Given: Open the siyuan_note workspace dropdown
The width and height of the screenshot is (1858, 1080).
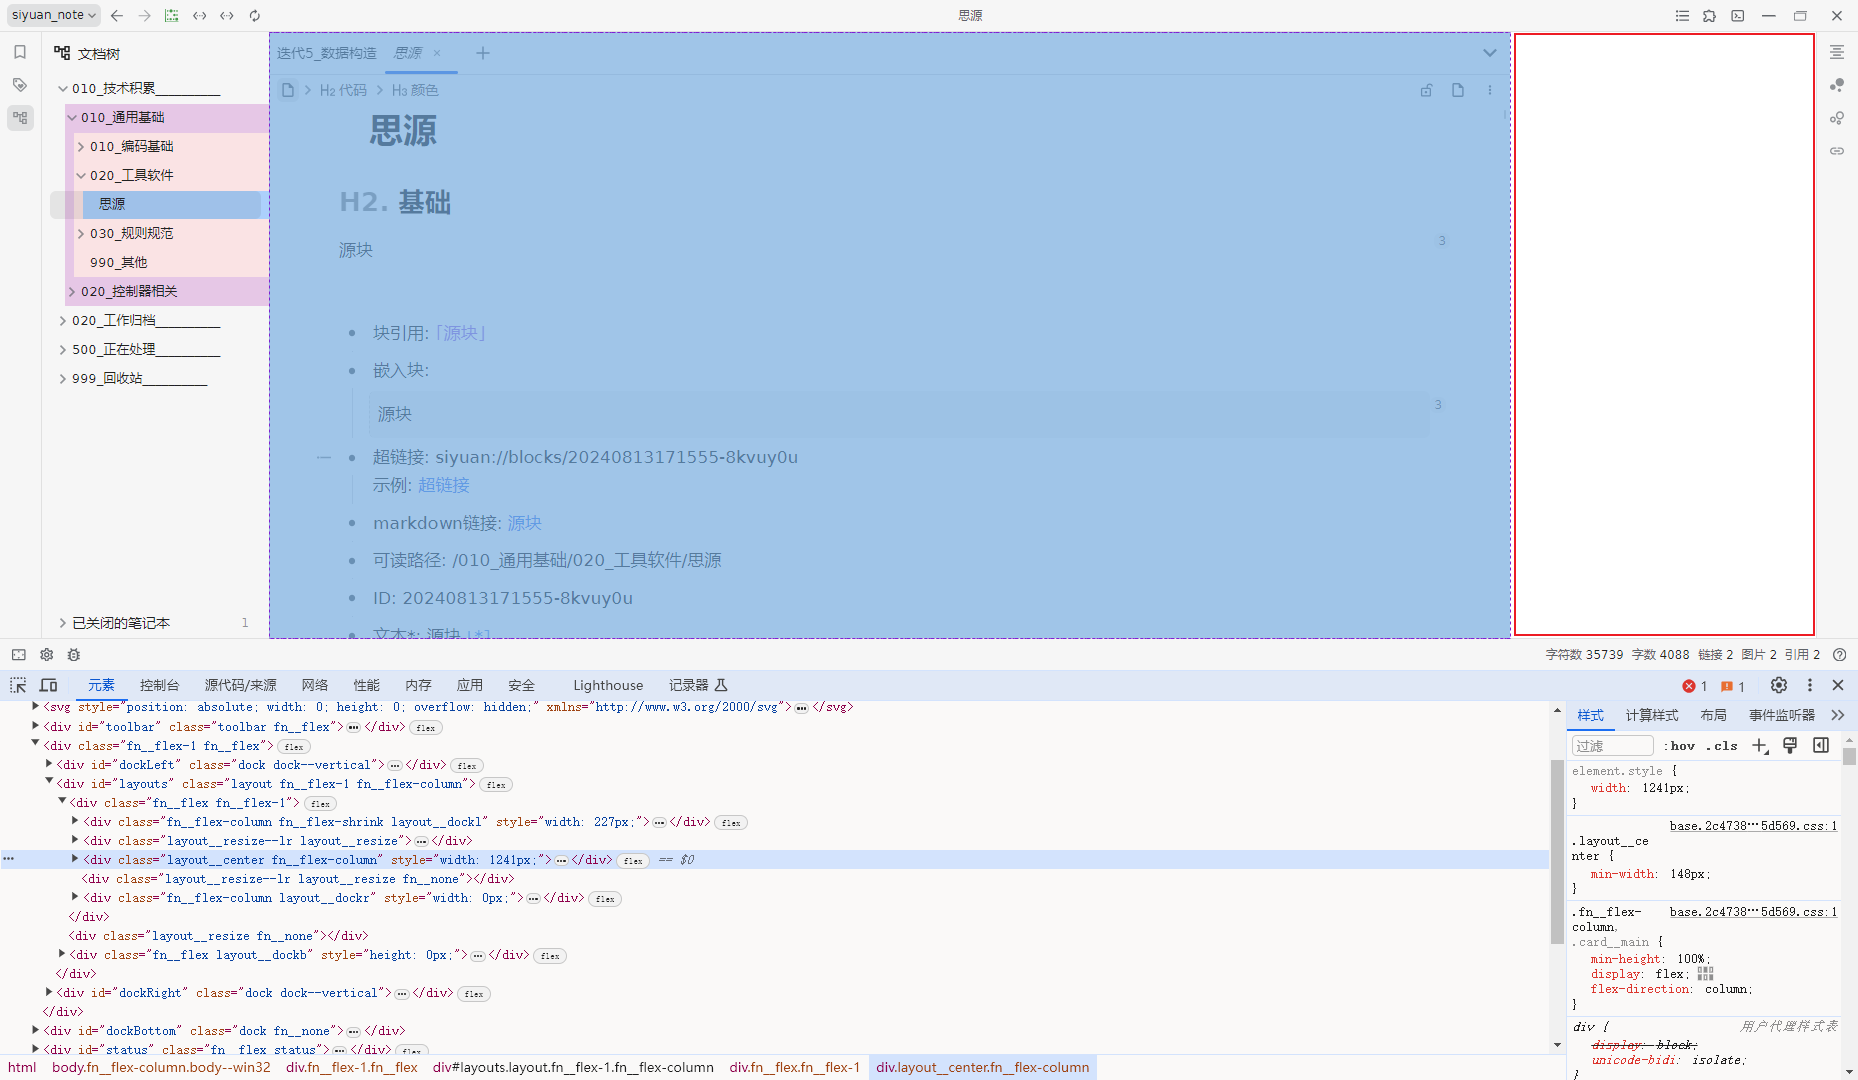Looking at the screenshot, I should [x=54, y=15].
